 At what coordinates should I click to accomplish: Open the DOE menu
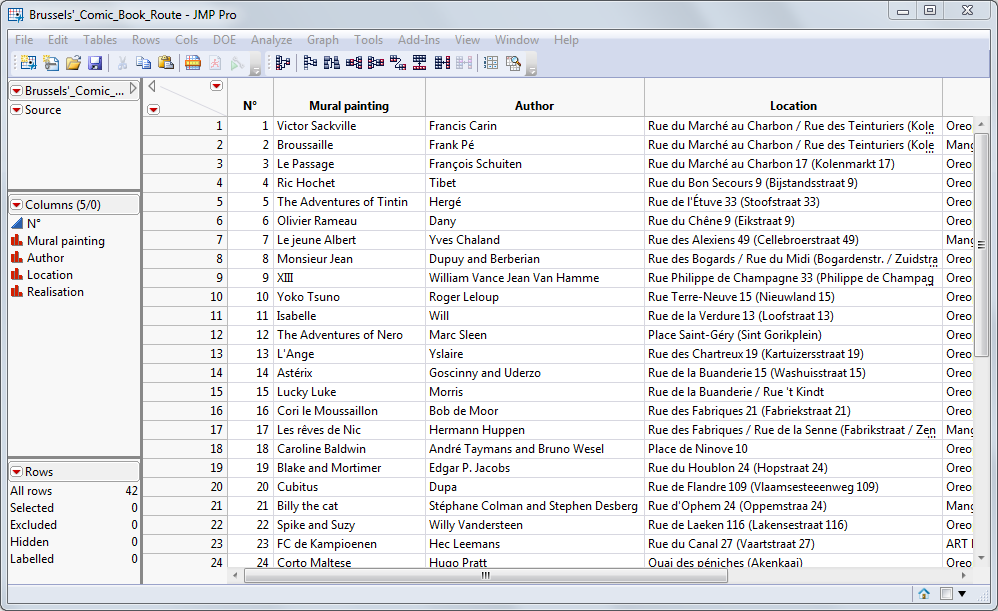pyautogui.click(x=225, y=40)
